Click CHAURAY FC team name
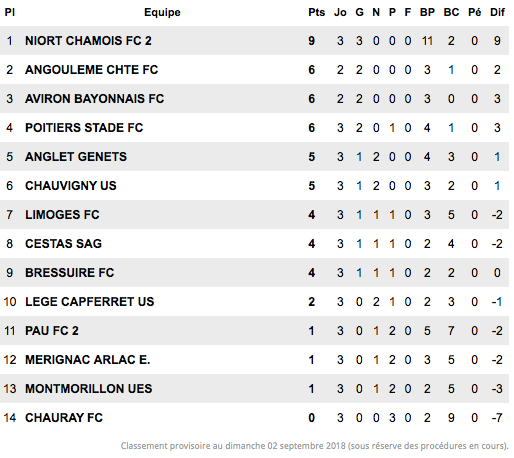The width and height of the screenshot is (514, 458). pos(64,418)
